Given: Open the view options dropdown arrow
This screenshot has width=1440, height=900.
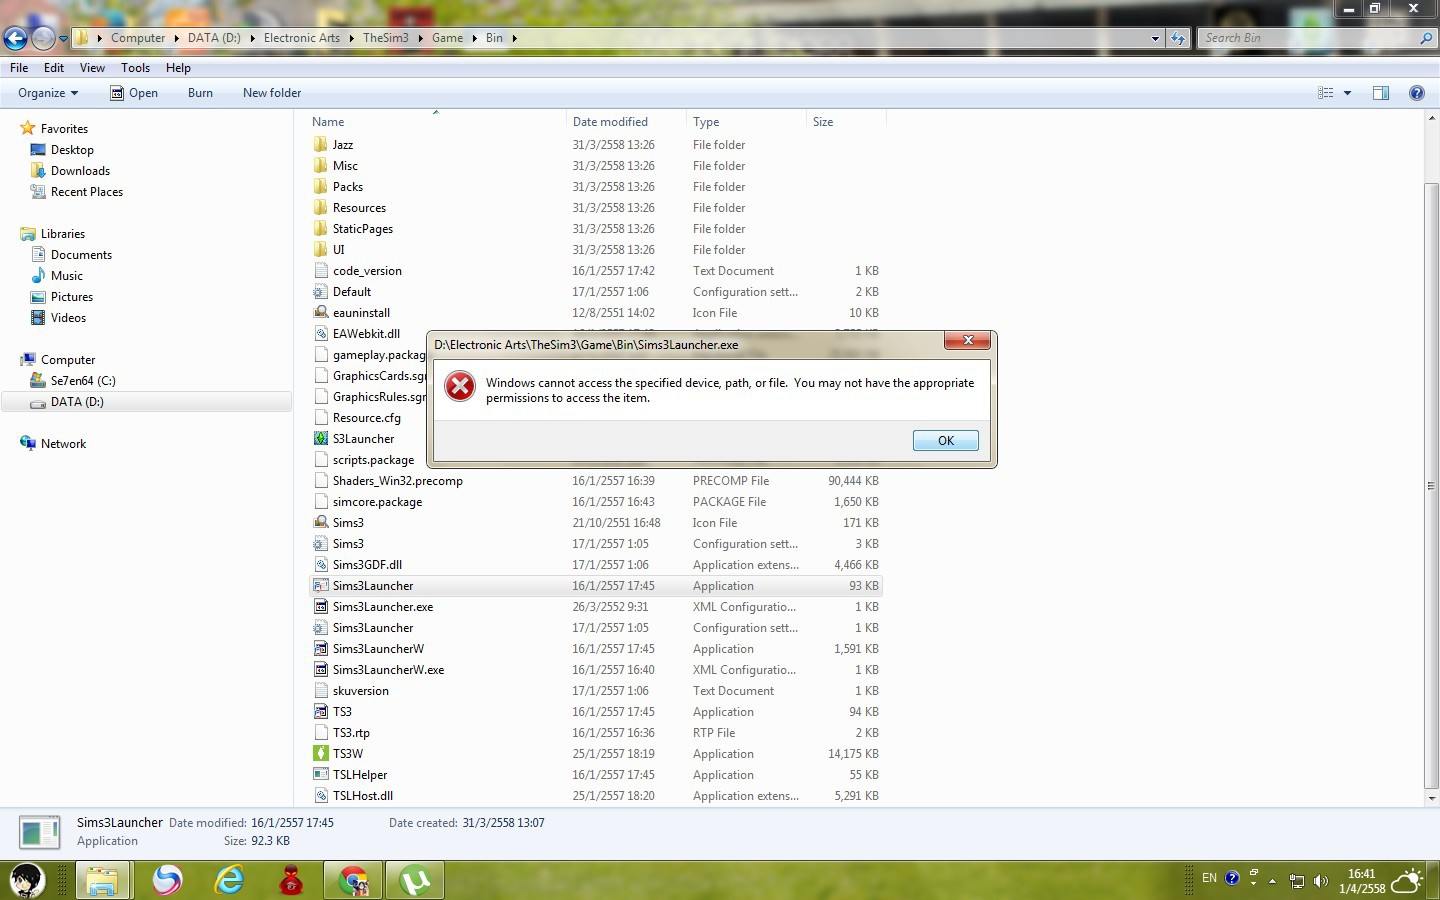Looking at the screenshot, I should click(x=1347, y=93).
